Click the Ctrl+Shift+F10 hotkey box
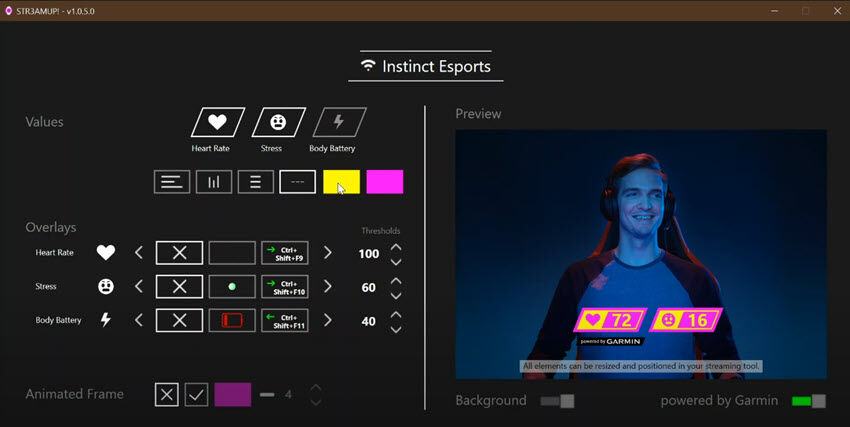This screenshot has width=850, height=427. [x=285, y=287]
